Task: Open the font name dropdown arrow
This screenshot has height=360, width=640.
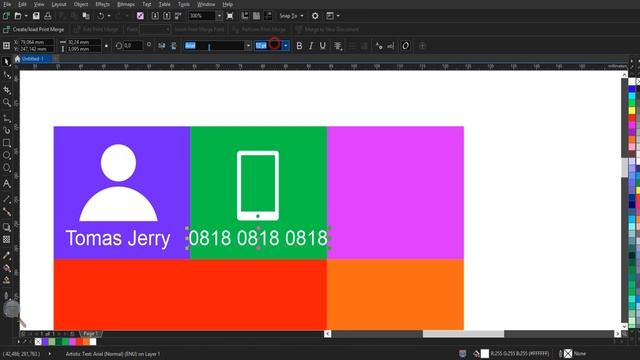Action: (x=248, y=46)
